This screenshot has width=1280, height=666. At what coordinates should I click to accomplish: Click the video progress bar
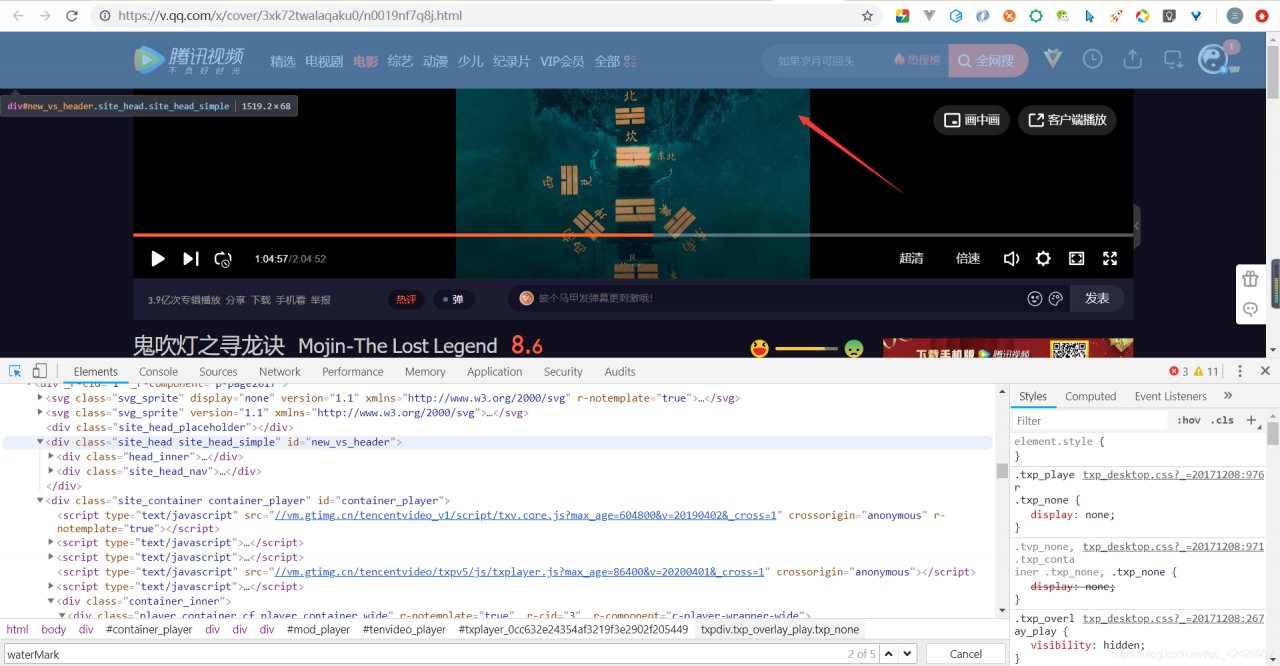pyautogui.click(x=633, y=235)
